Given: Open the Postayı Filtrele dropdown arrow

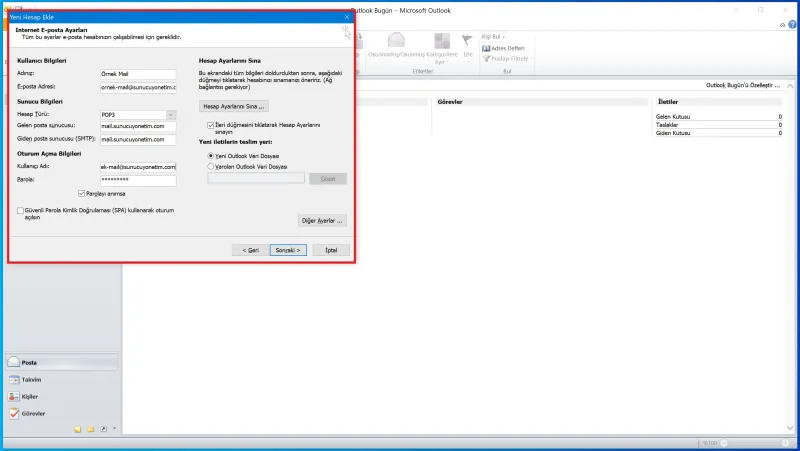Looking at the screenshot, I should click(531, 59).
